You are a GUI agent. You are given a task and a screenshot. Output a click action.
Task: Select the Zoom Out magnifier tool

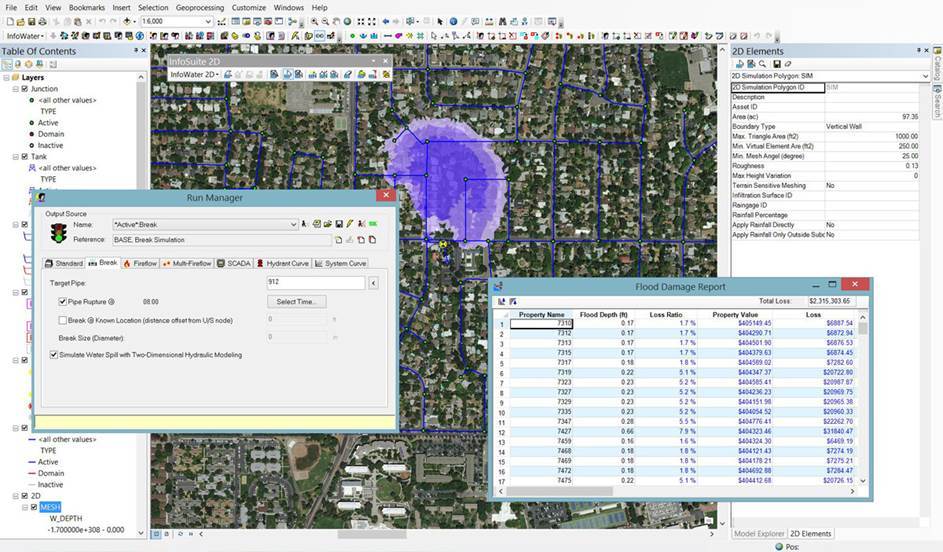click(325, 22)
